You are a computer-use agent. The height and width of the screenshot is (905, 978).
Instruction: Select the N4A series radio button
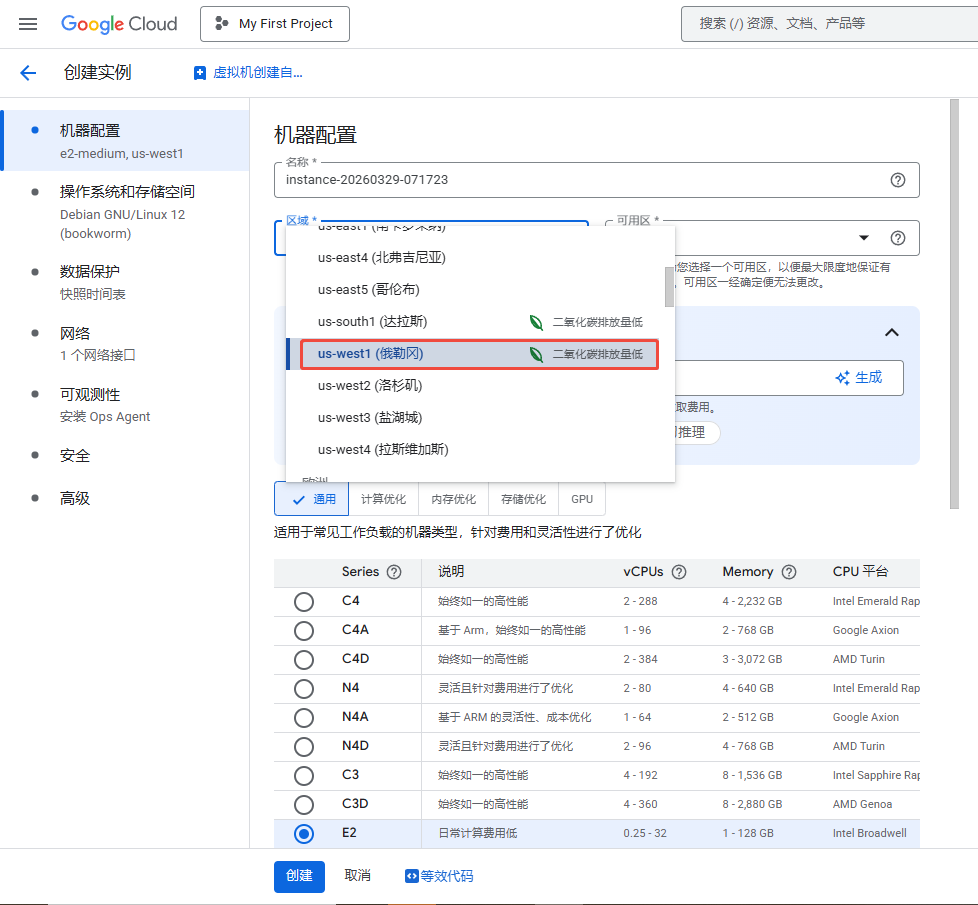[x=304, y=718]
